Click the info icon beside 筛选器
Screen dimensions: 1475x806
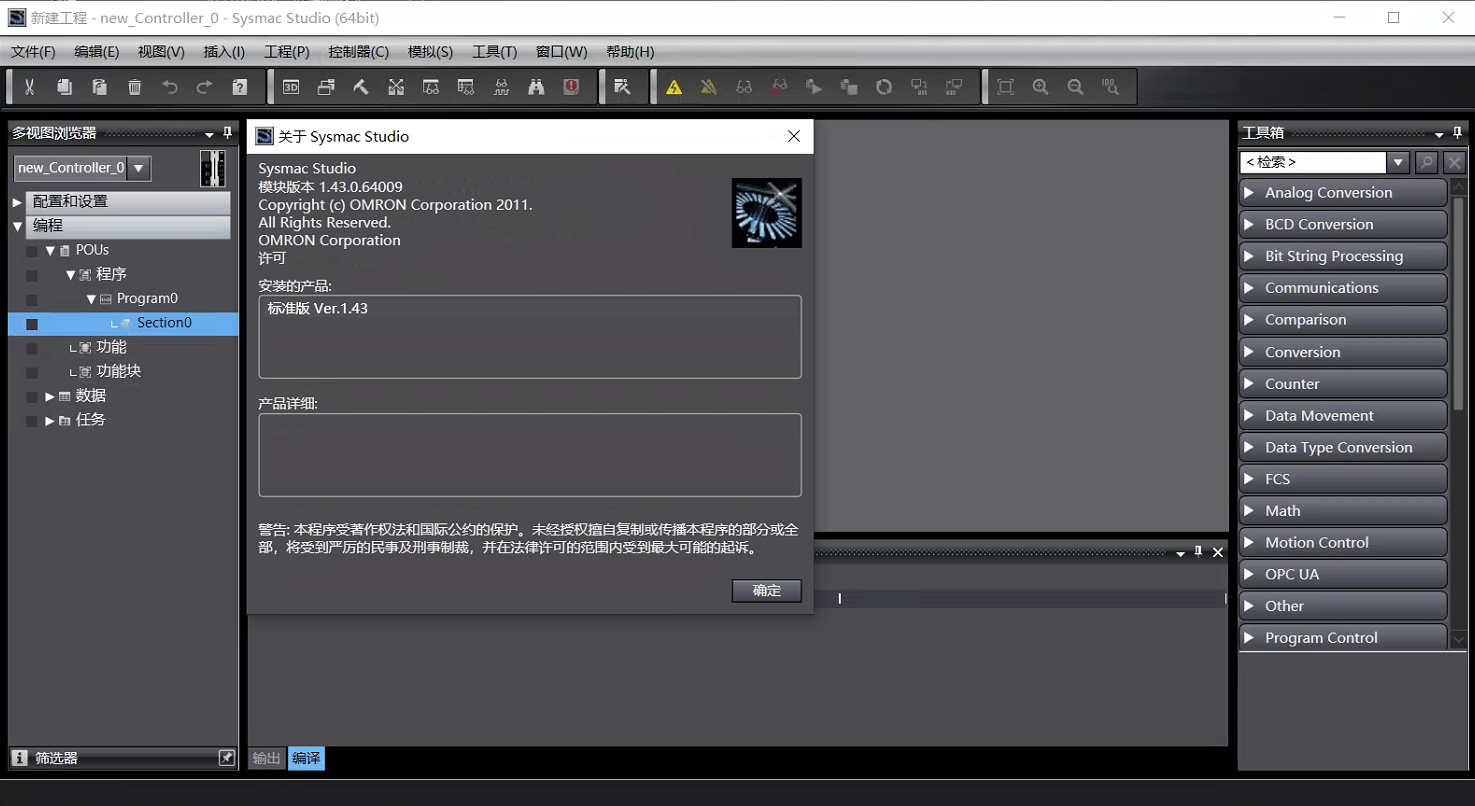click(20, 758)
